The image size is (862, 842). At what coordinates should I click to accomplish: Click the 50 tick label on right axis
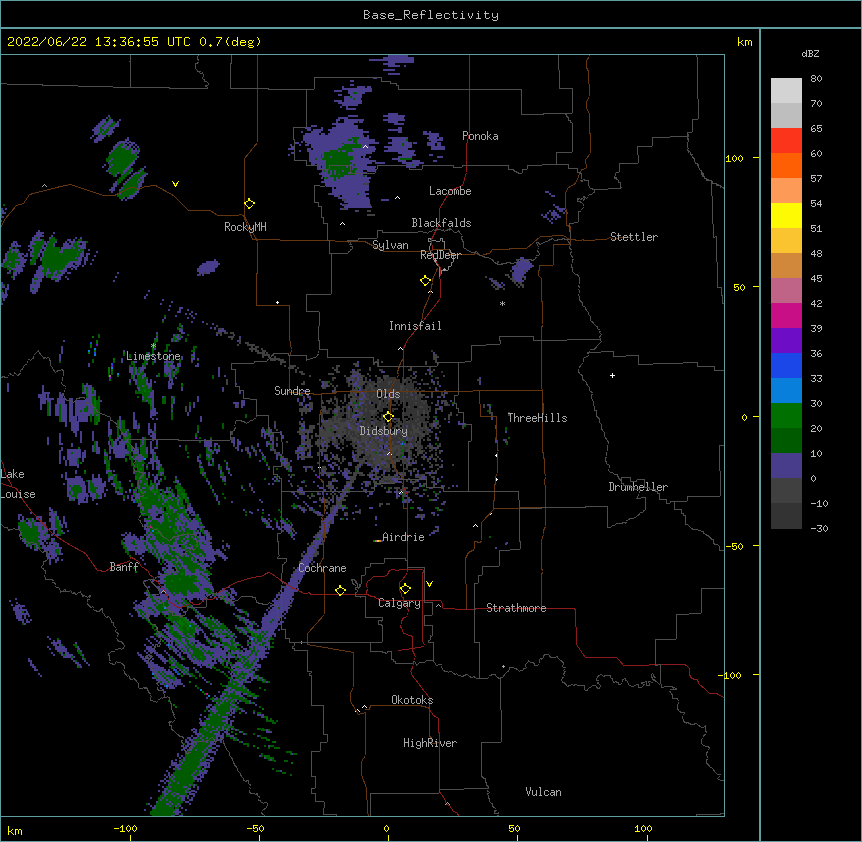[x=739, y=287]
